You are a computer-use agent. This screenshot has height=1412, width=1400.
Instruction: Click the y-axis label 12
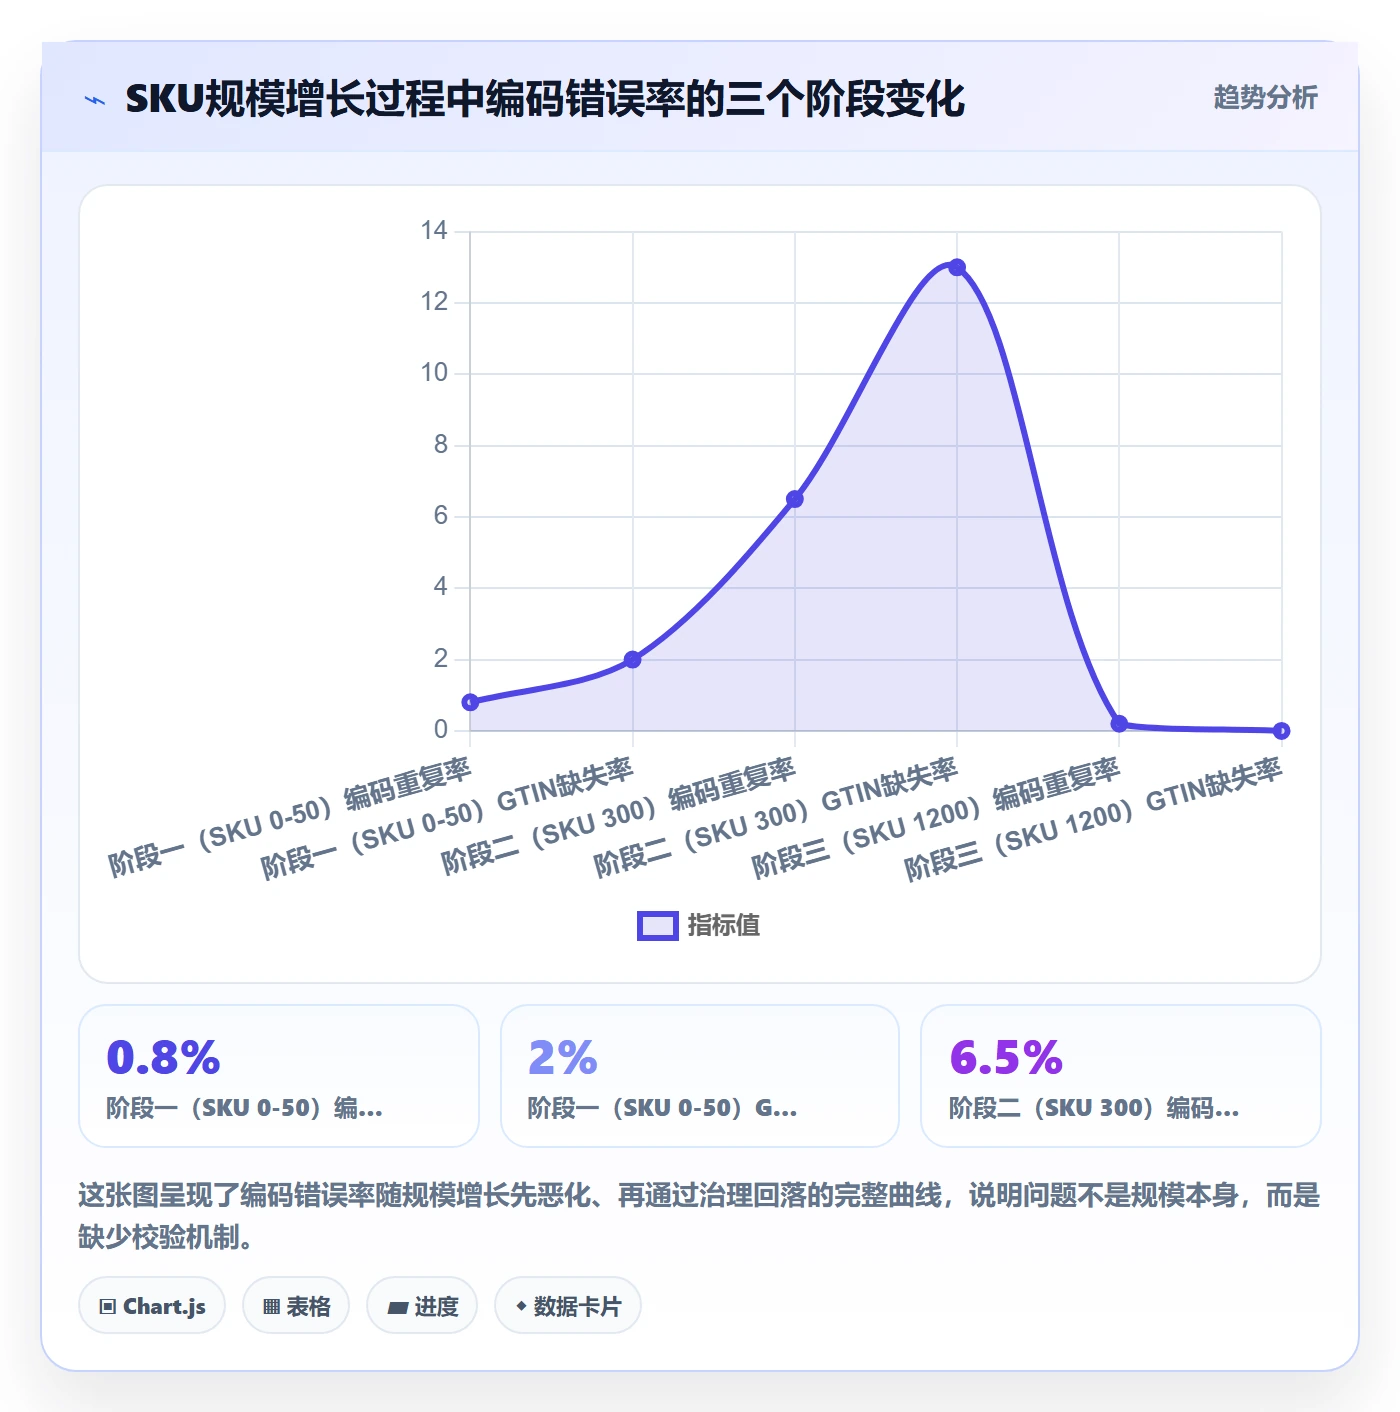coord(434,302)
